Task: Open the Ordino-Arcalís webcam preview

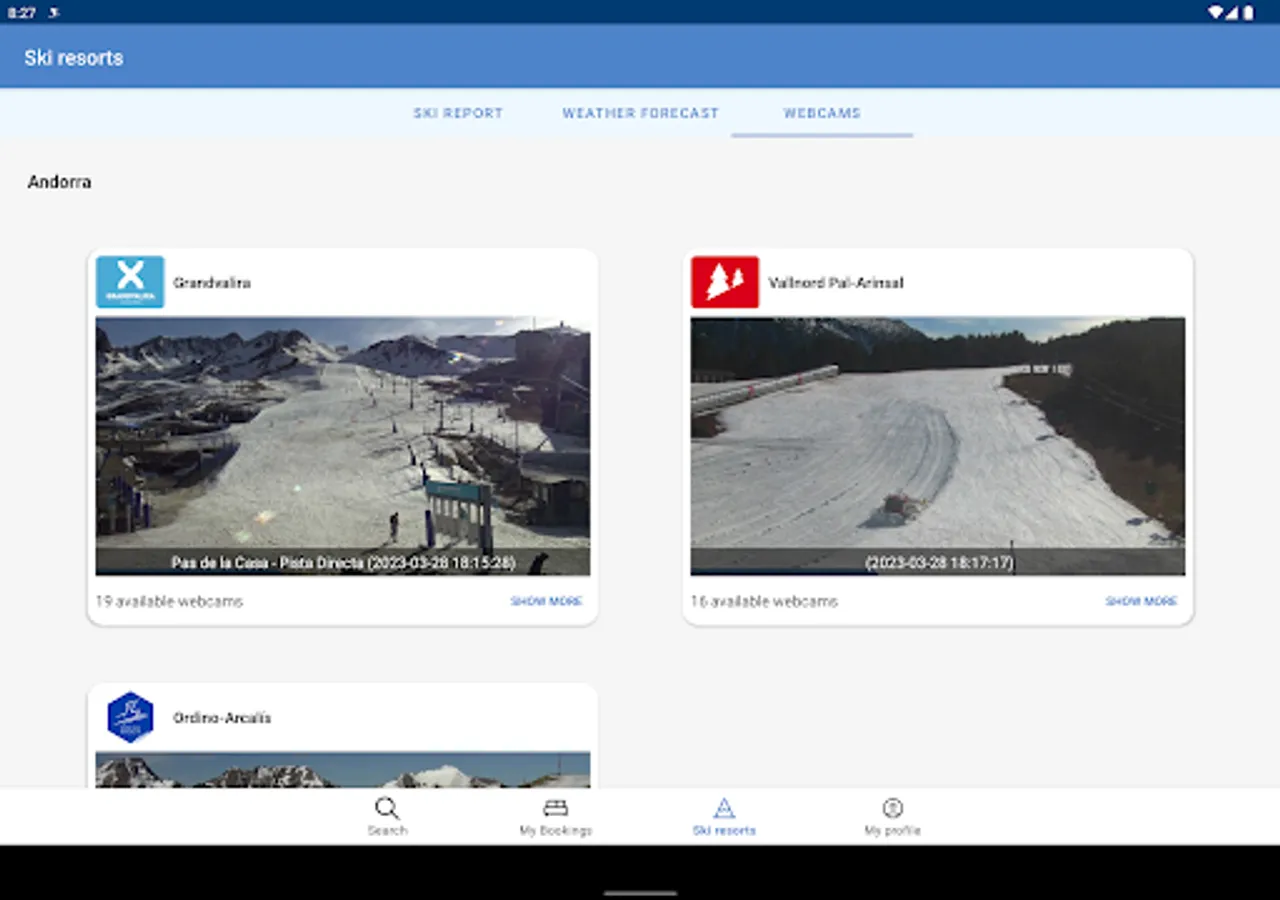Action: pos(343,769)
